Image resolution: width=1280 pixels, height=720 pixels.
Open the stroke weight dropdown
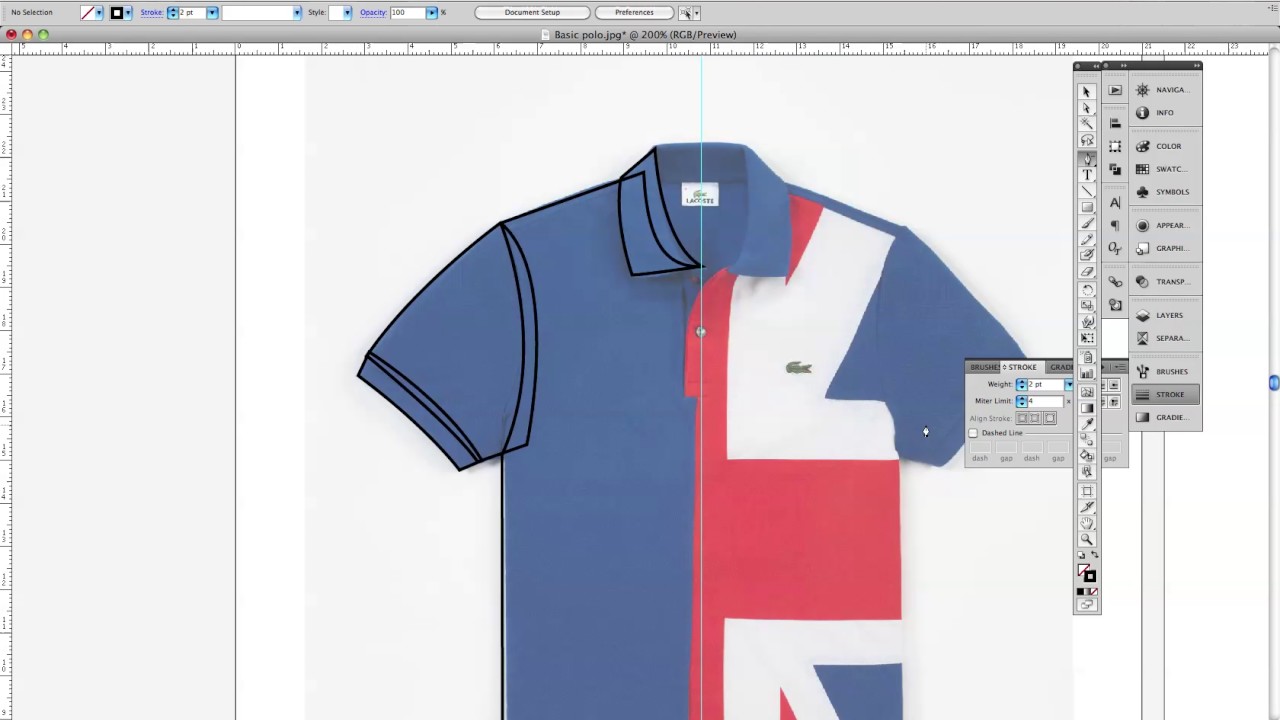211,12
